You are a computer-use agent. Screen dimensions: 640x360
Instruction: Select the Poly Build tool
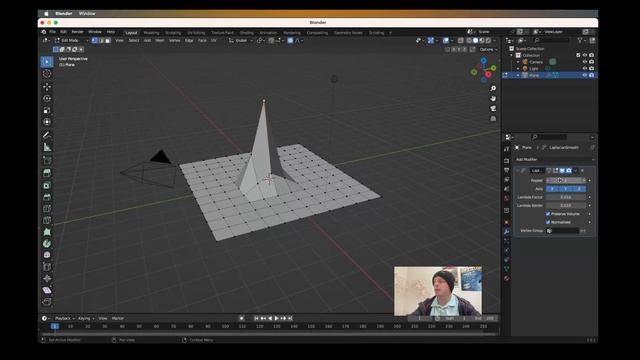coord(47,232)
